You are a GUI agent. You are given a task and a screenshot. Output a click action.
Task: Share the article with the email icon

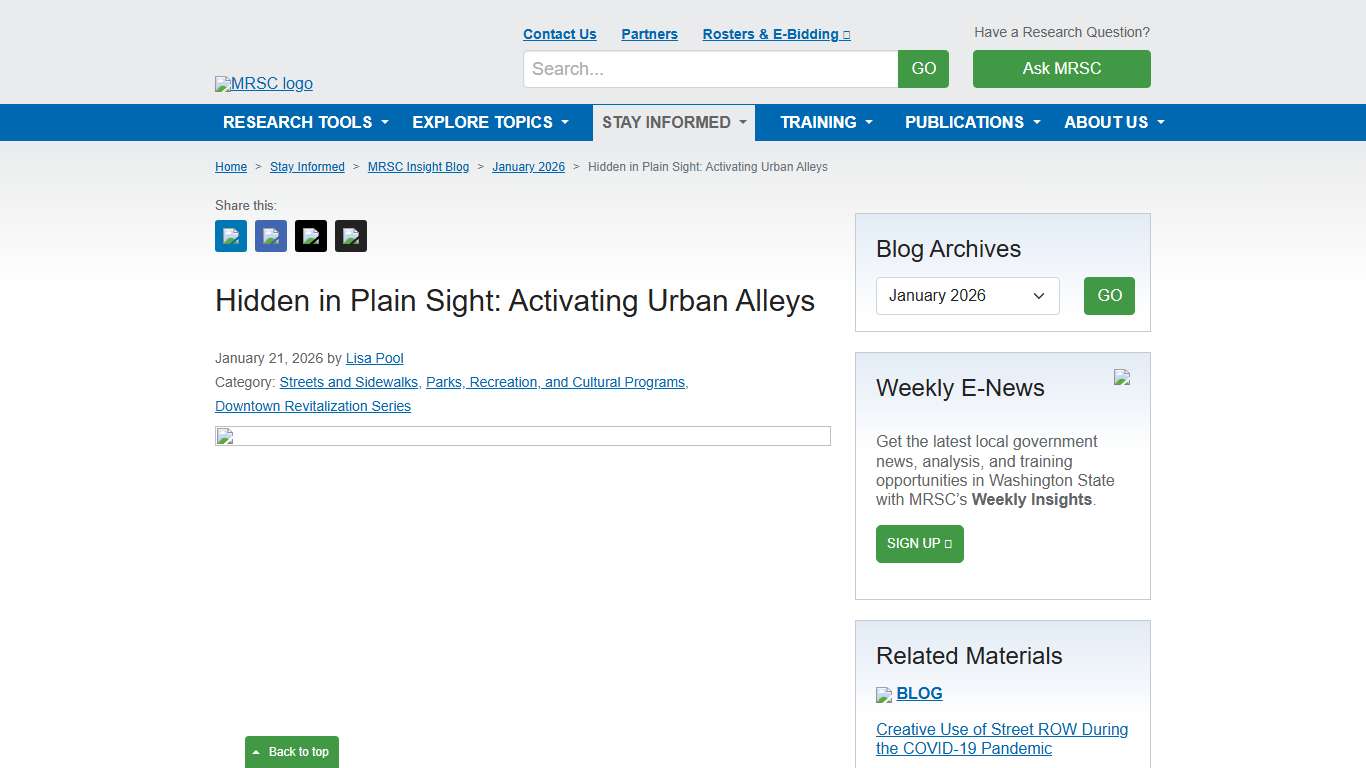(350, 236)
